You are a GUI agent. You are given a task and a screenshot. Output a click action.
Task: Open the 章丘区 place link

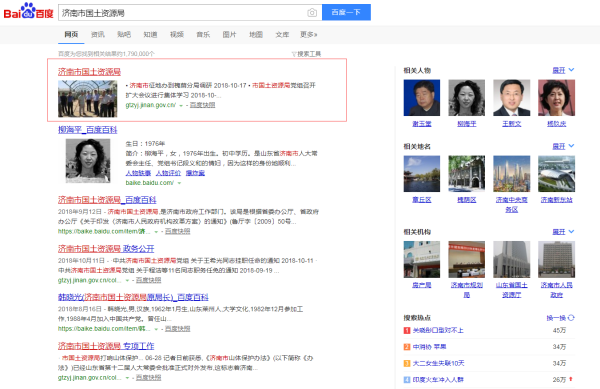422,200
